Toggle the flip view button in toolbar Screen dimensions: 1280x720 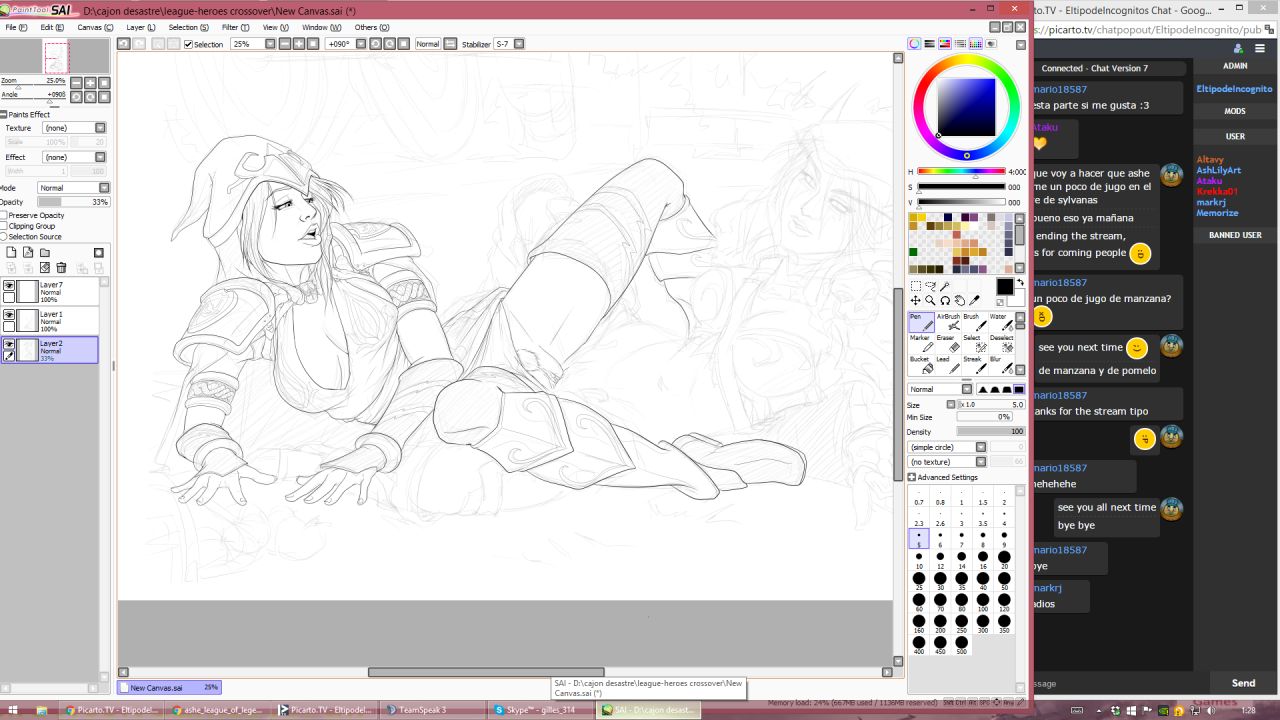coord(451,44)
